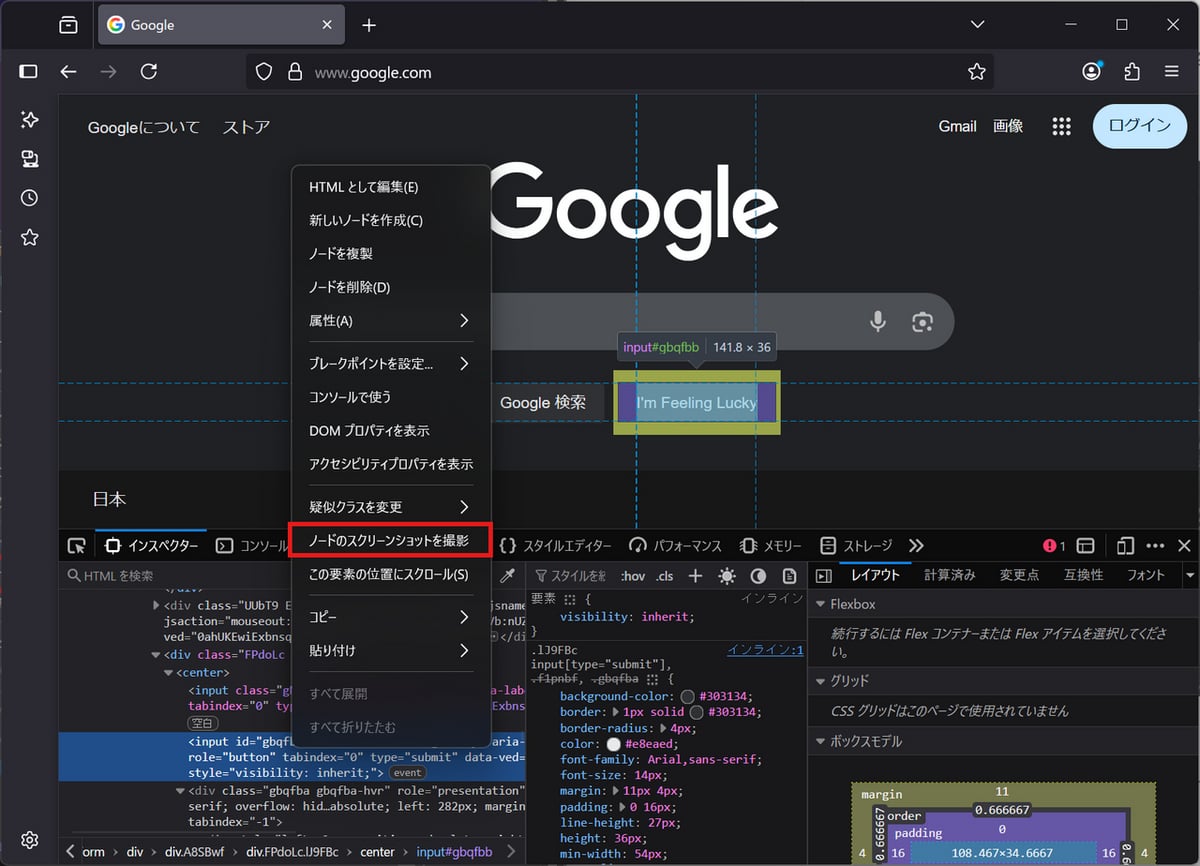Image resolution: width=1200 pixels, height=866 pixels.
Task: Collapse the Flexbox section
Action: [820, 604]
